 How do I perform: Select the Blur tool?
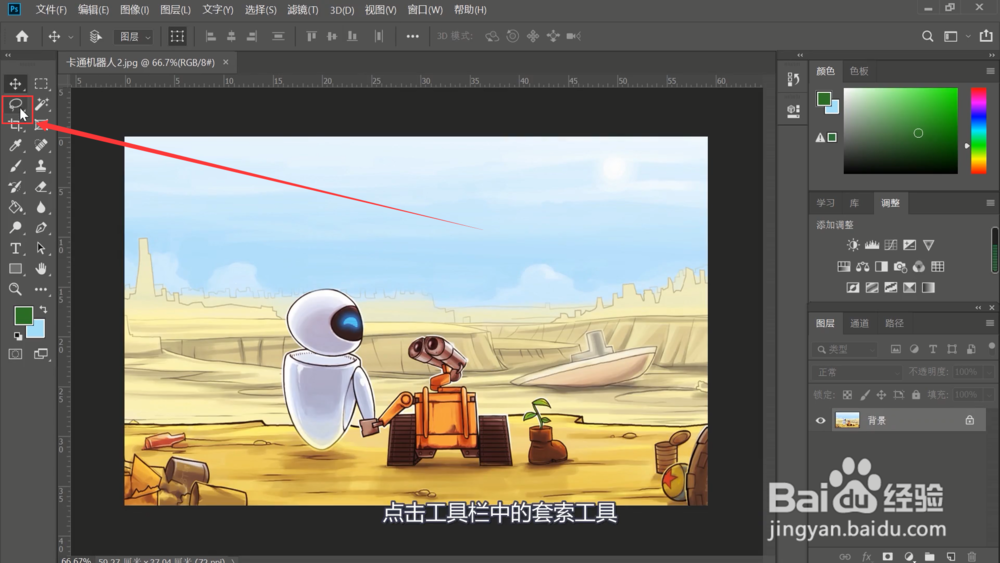[x=41, y=207]
